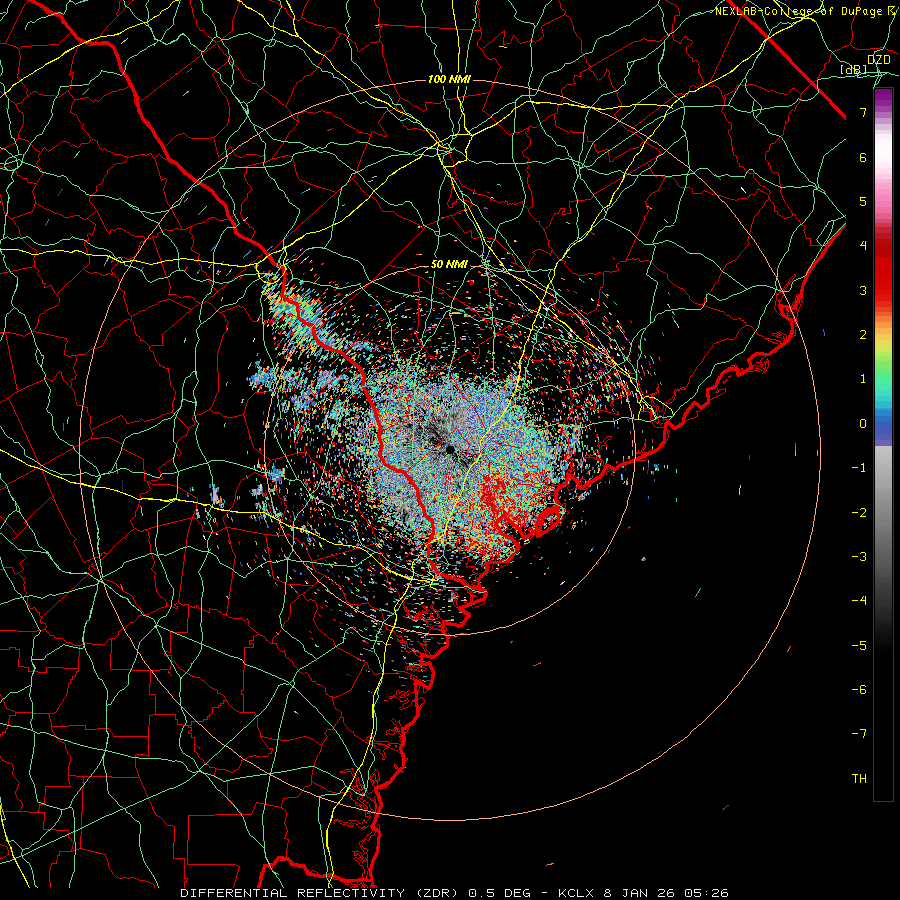Screen dimensions: 900x900
Task: Click the "0" label on the color scale
Action: (863, 424)
